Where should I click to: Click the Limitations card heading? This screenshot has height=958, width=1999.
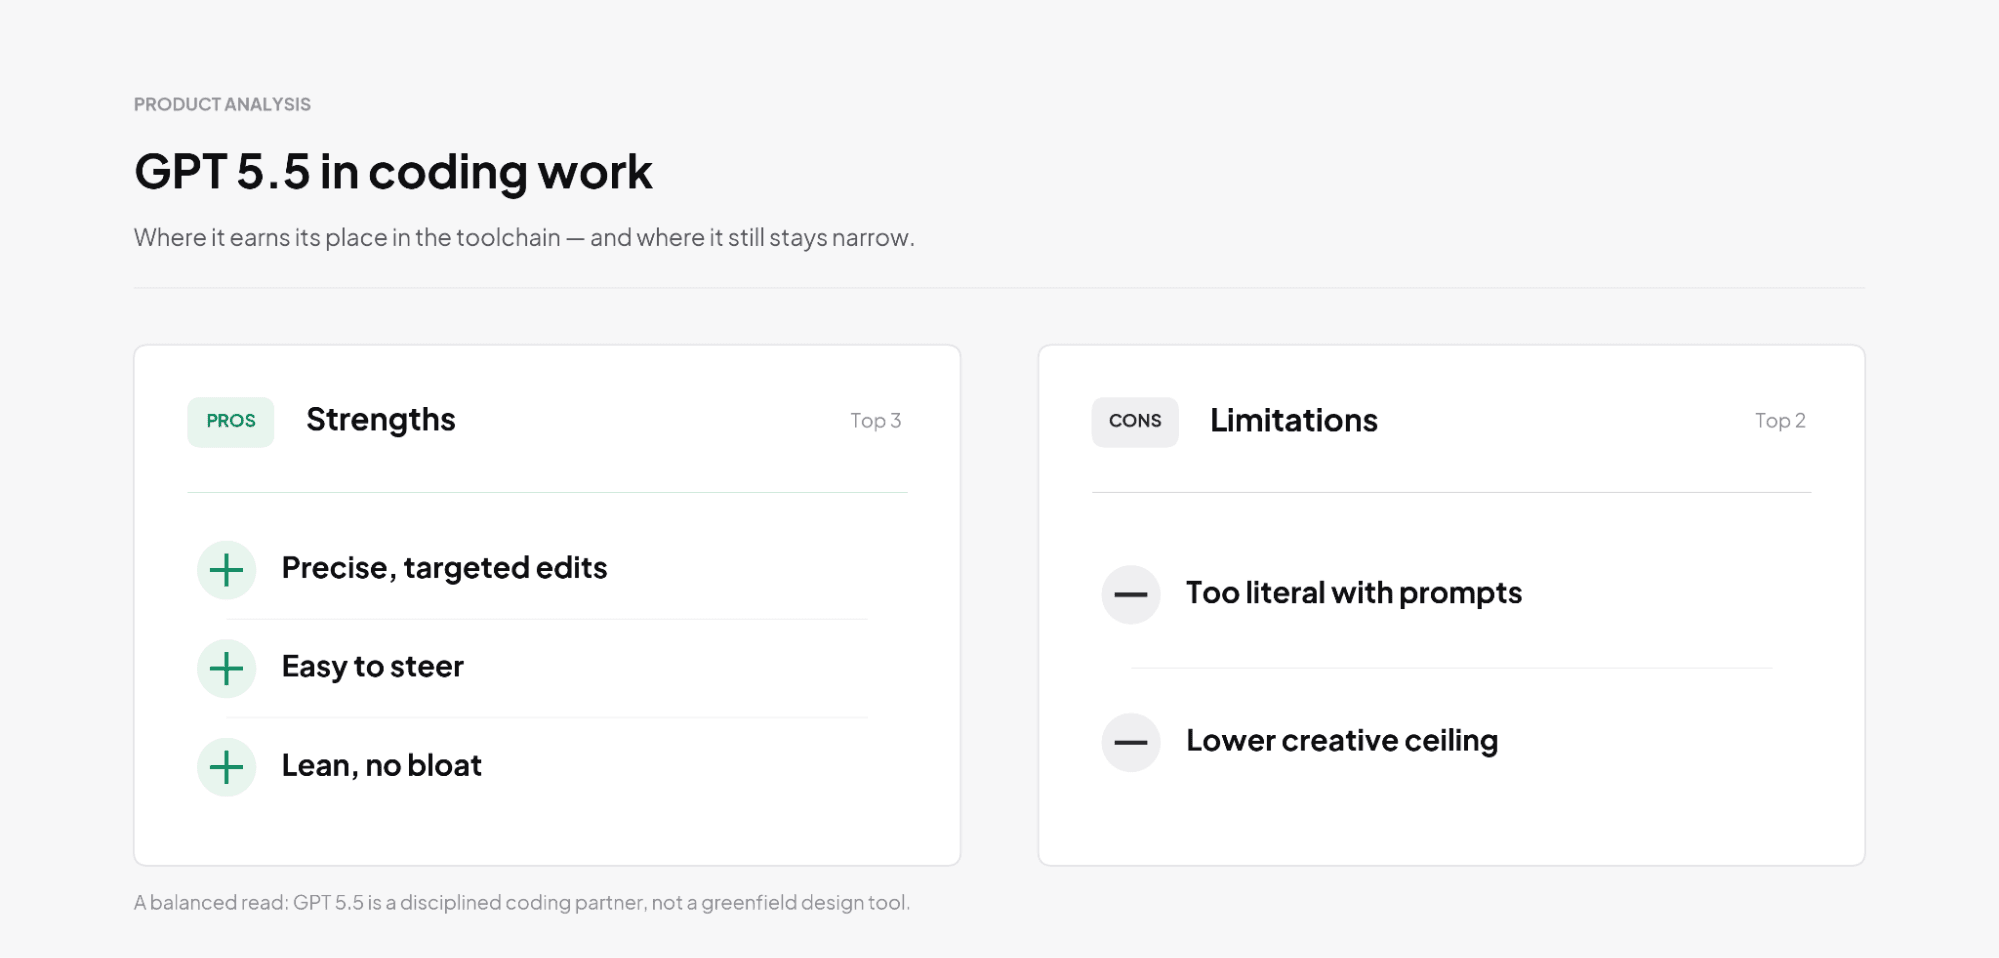1294,421
